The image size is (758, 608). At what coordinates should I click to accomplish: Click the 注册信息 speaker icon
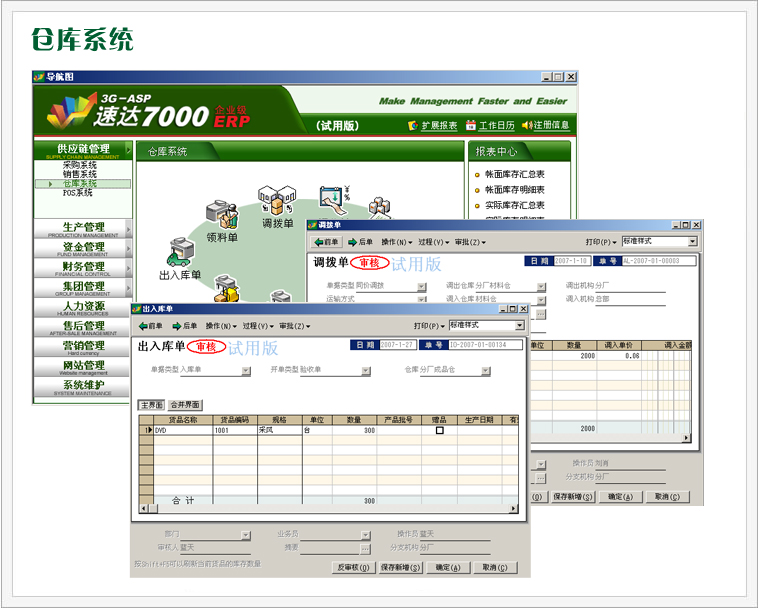tap(526, 125)
